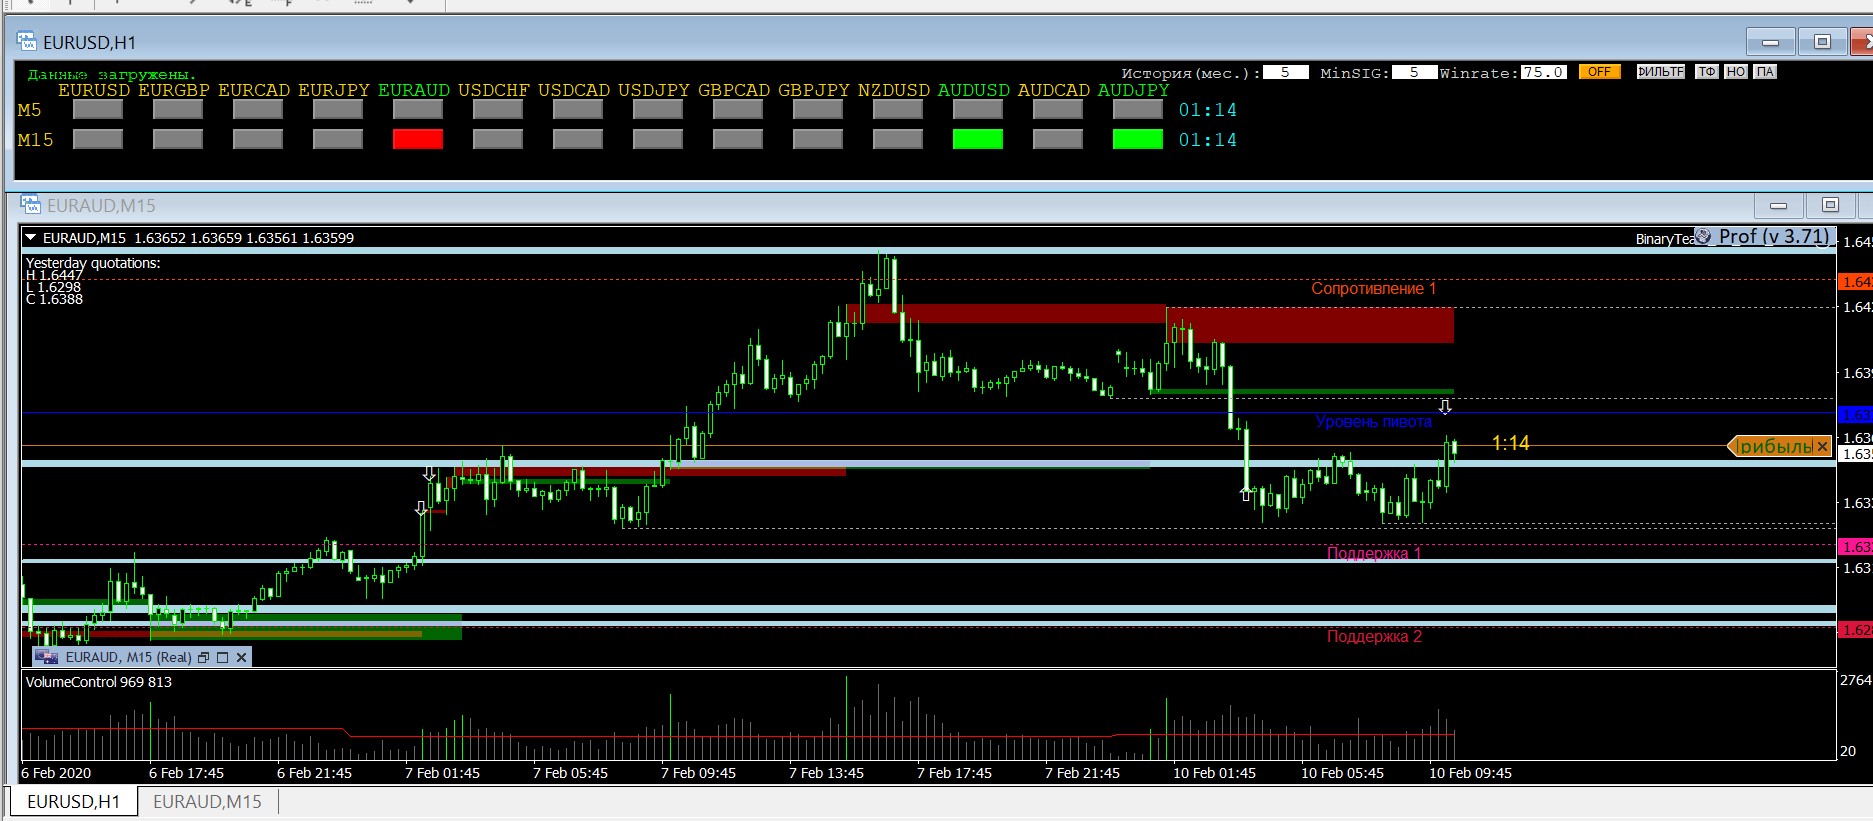The width and height of the screenshot is (1873, 821).
Task: Expand the EURAUD,M15 chart header triangle
Action: 31,238
